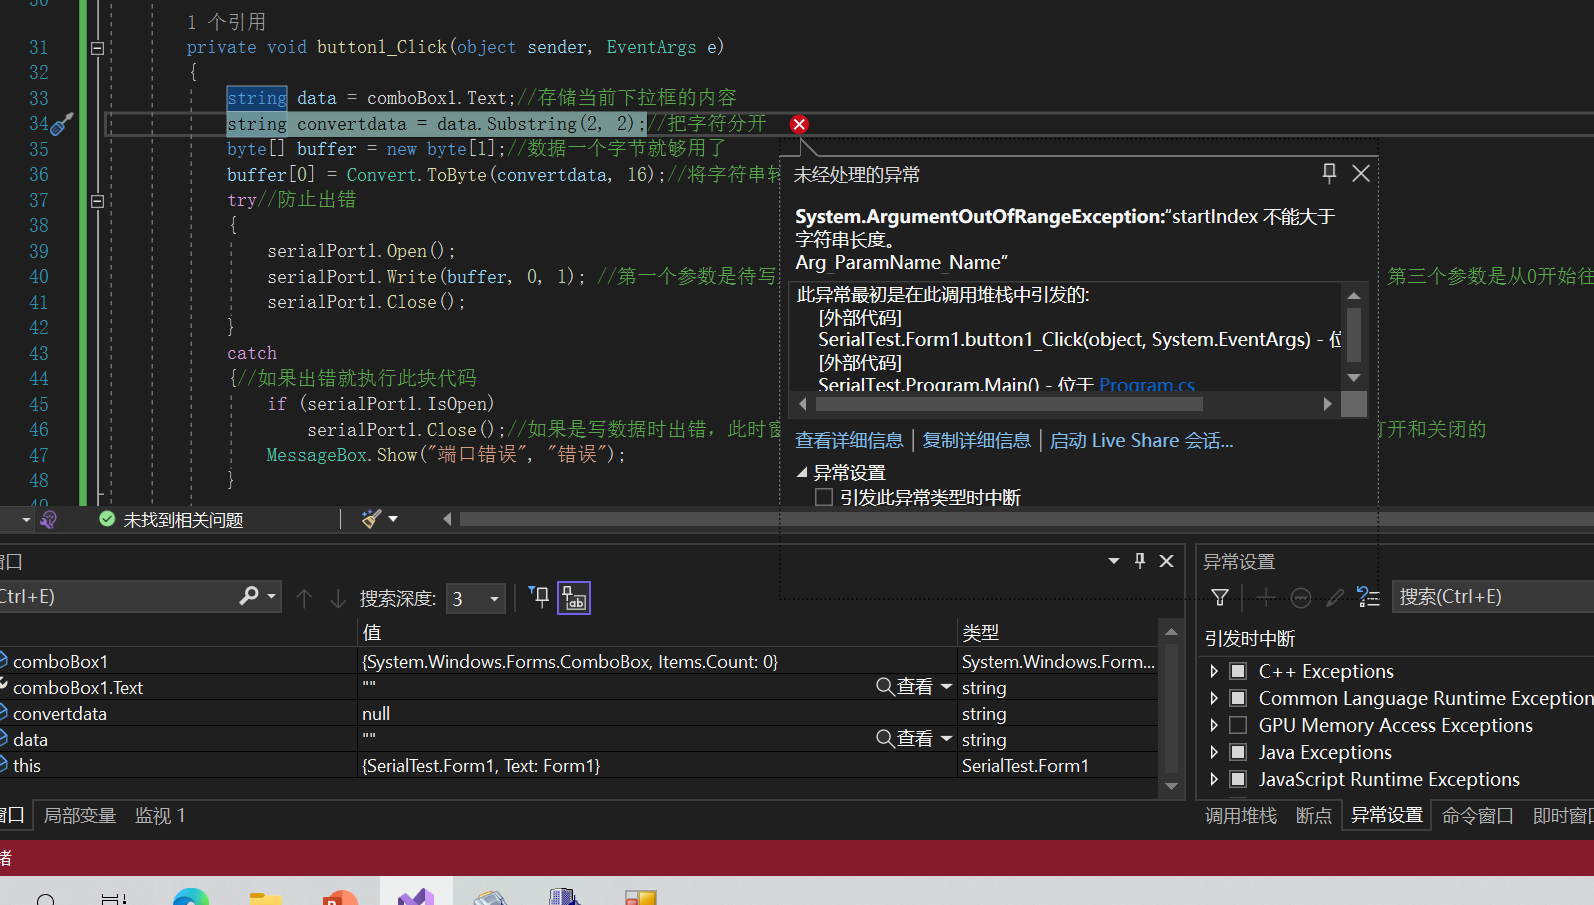Open the viewer dropdown arrow for comboBox1.Text
Image resolution: width=1594 pixels, height=905 pixels.
(946, 686)
